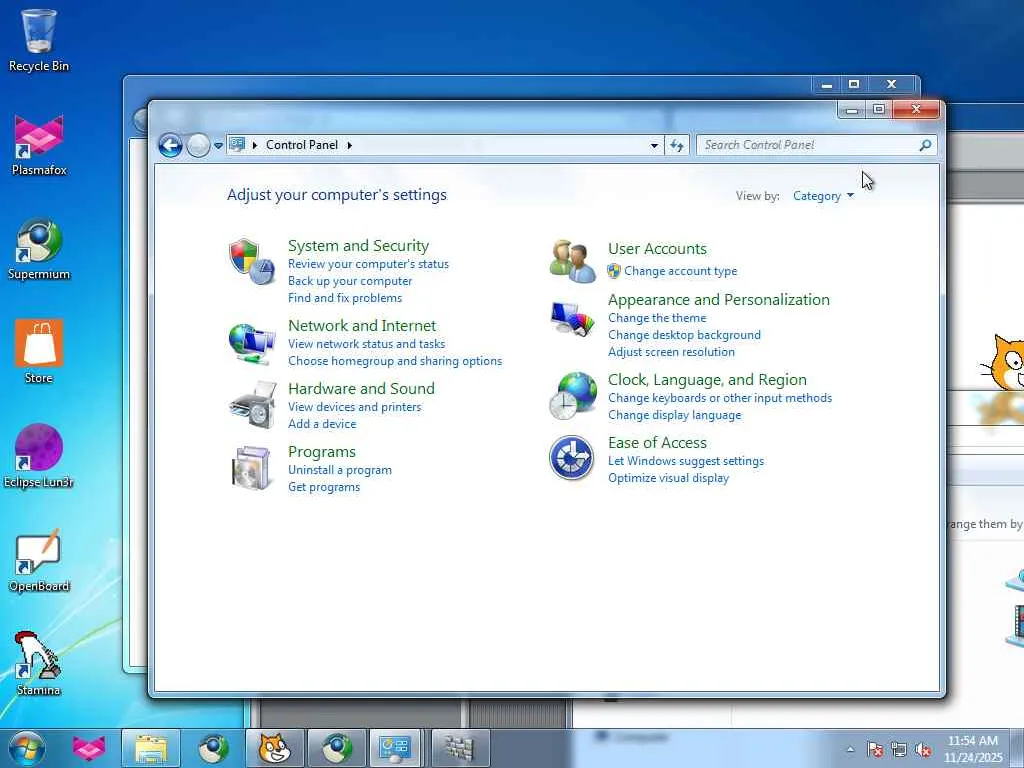Open Recycle Bin on the desktop
This screenshot has height=768, width=1024.
39,40
